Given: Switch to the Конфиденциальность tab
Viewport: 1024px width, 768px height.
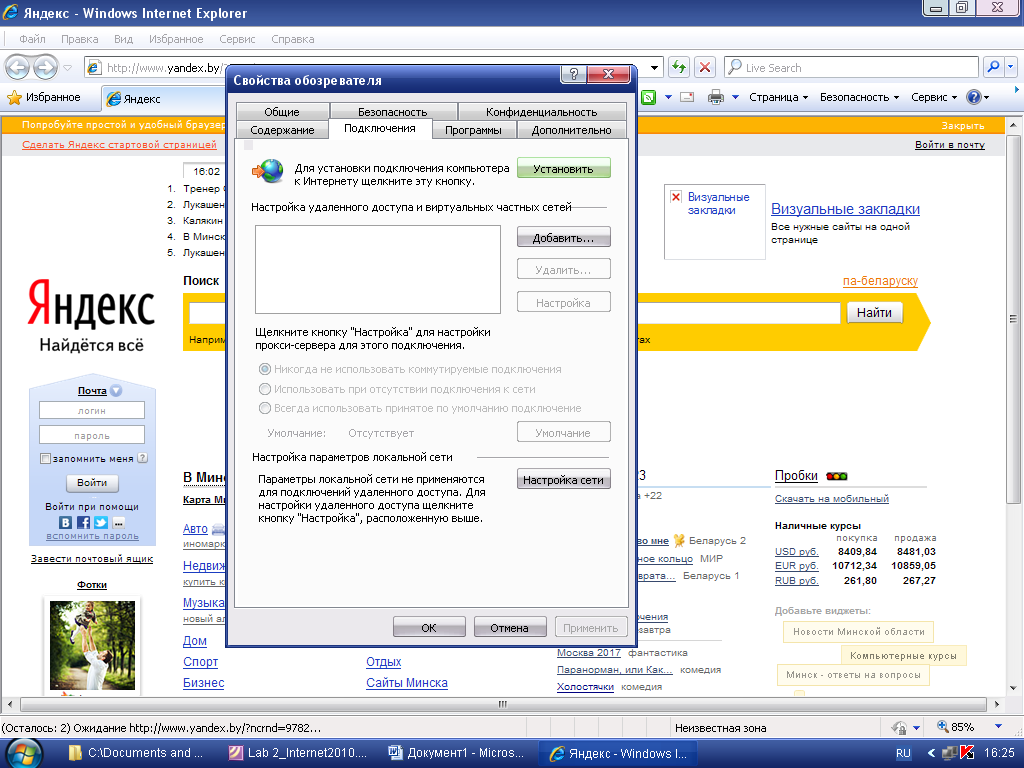Looking at the screenshot, I should (541, 112).
